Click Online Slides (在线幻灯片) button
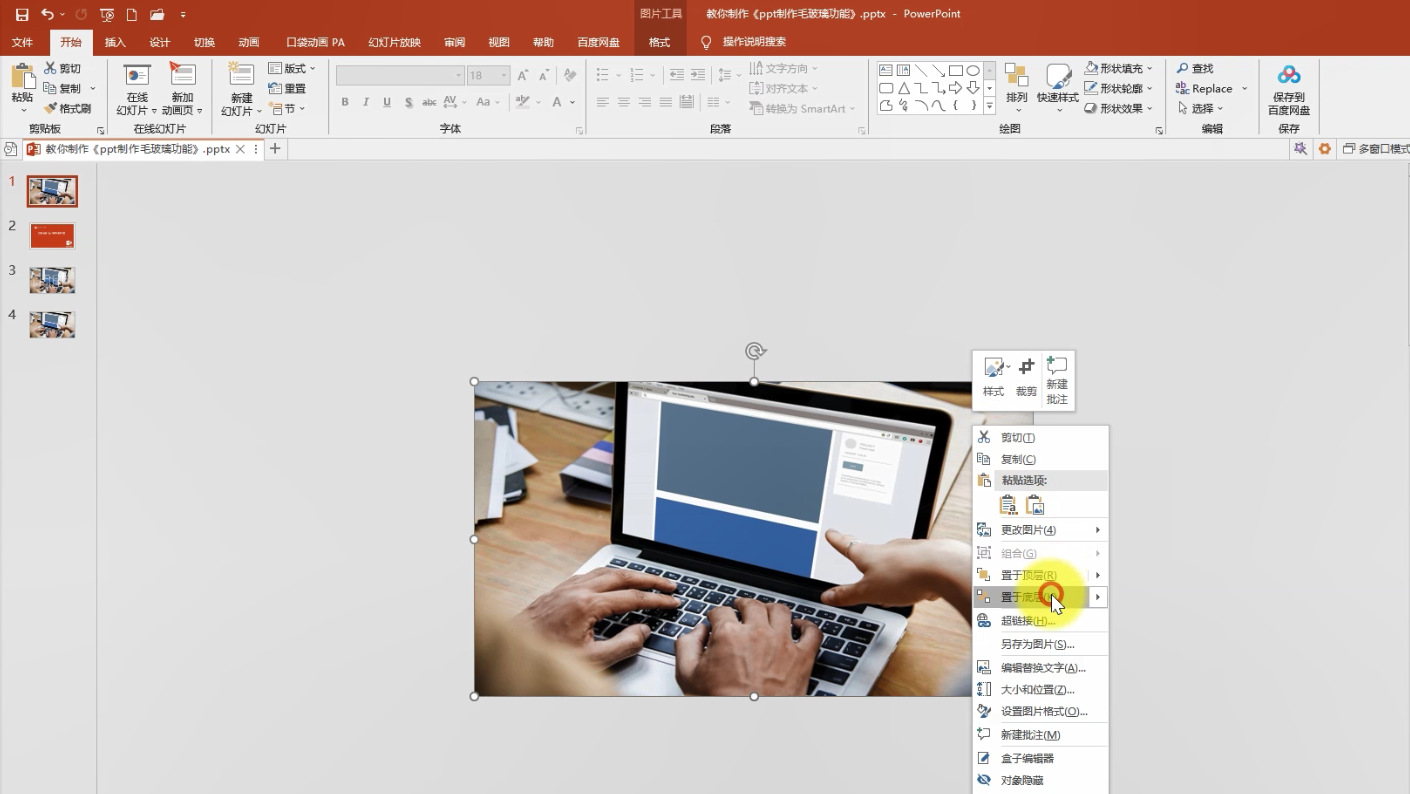 pos(136,89)
